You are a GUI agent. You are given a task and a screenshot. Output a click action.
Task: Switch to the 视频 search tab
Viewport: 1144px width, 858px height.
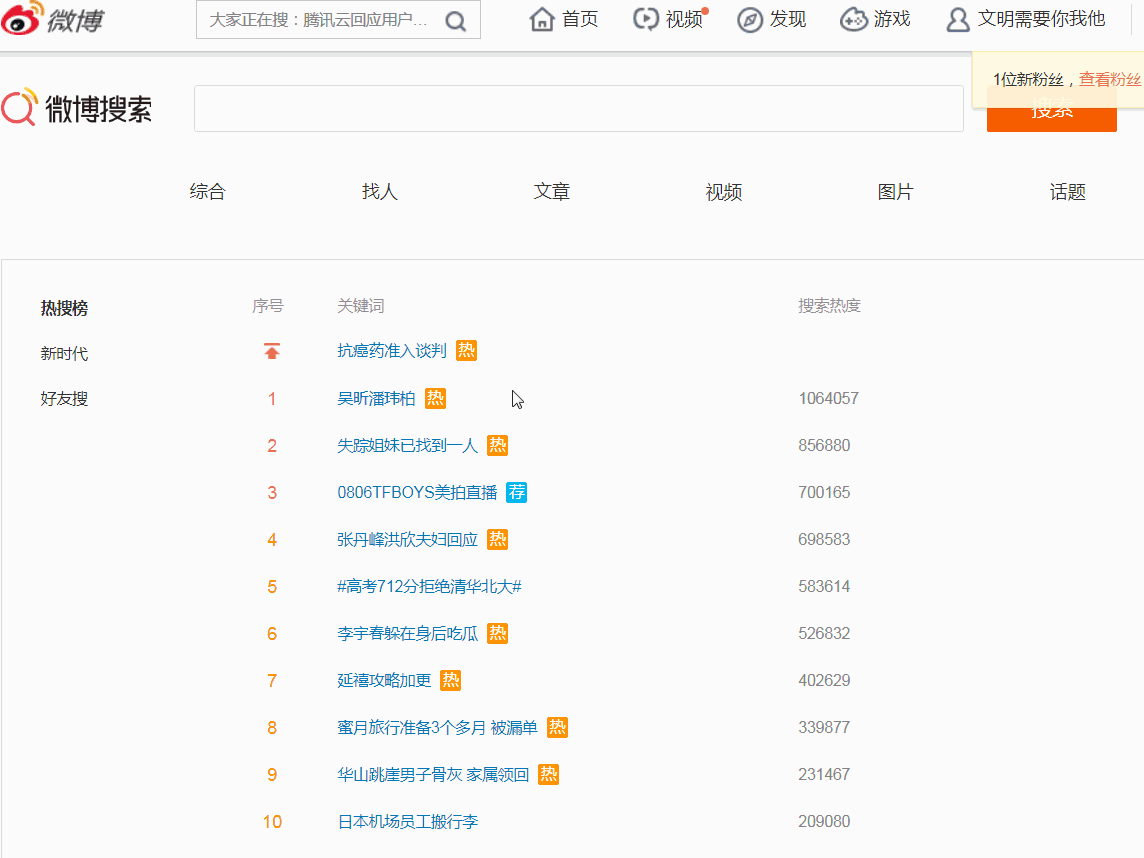[724, 192]
